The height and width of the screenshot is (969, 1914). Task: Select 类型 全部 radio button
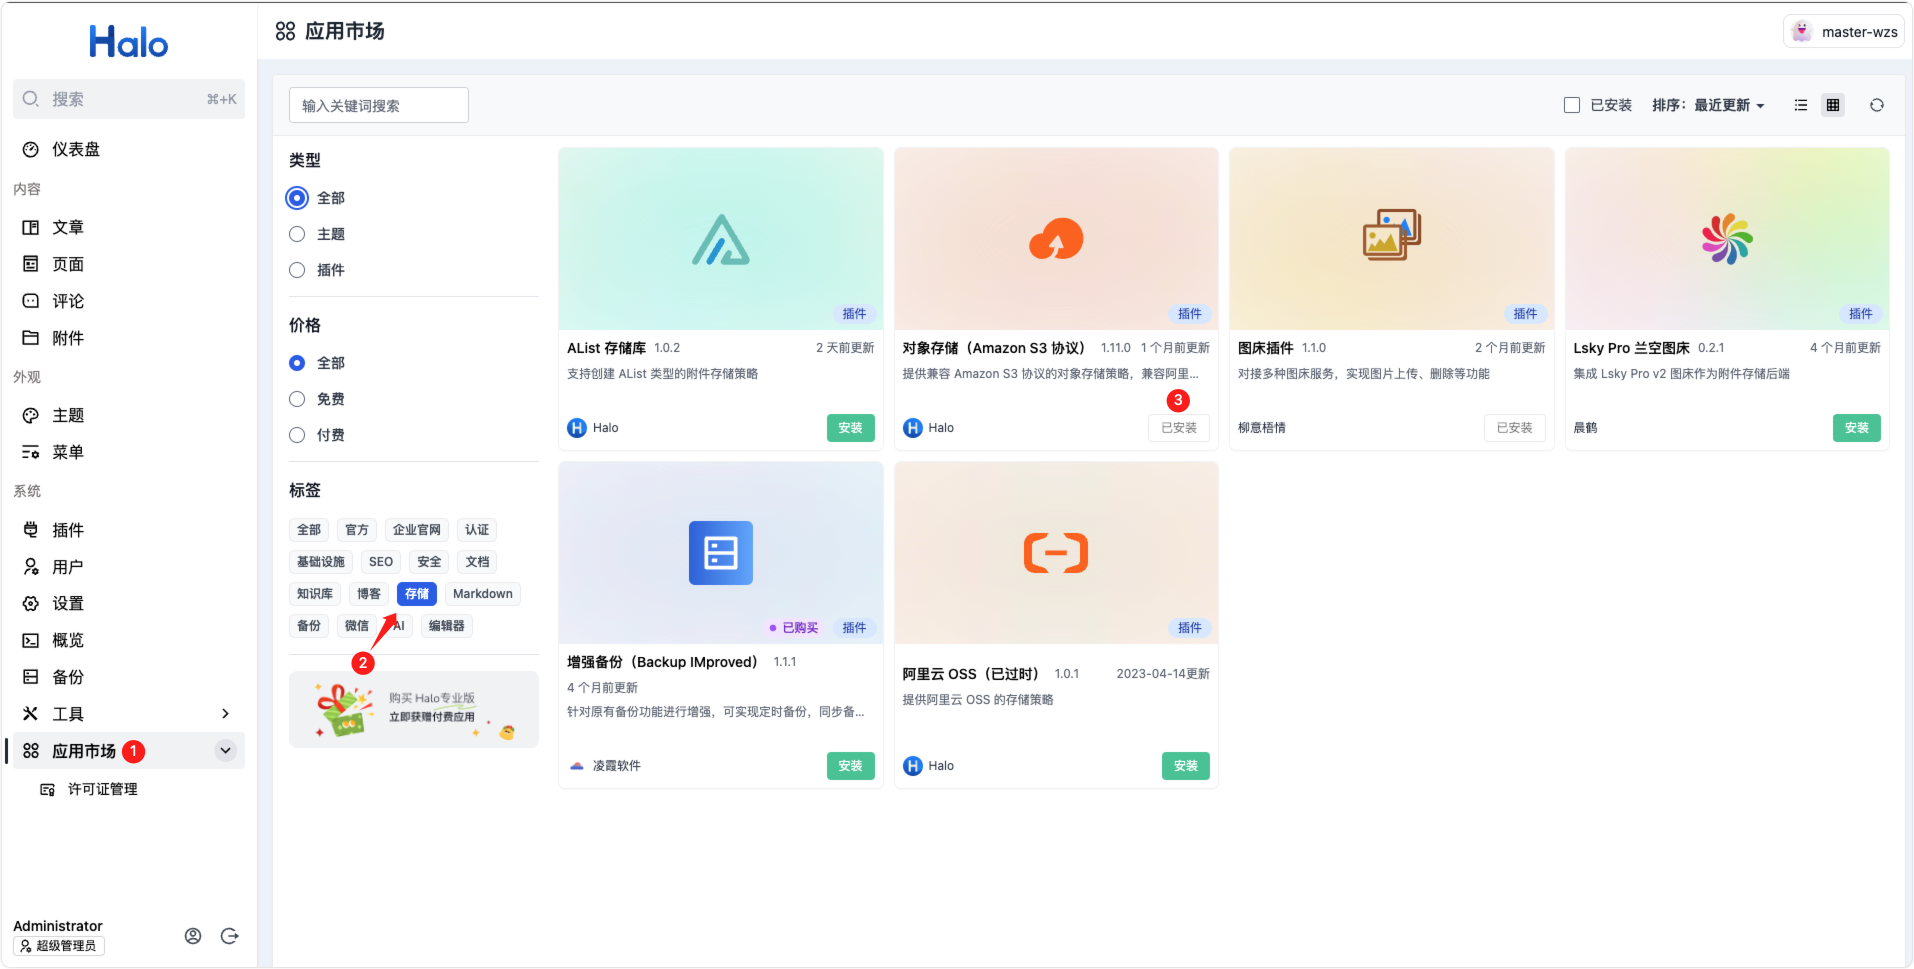(x=297, y=198)
